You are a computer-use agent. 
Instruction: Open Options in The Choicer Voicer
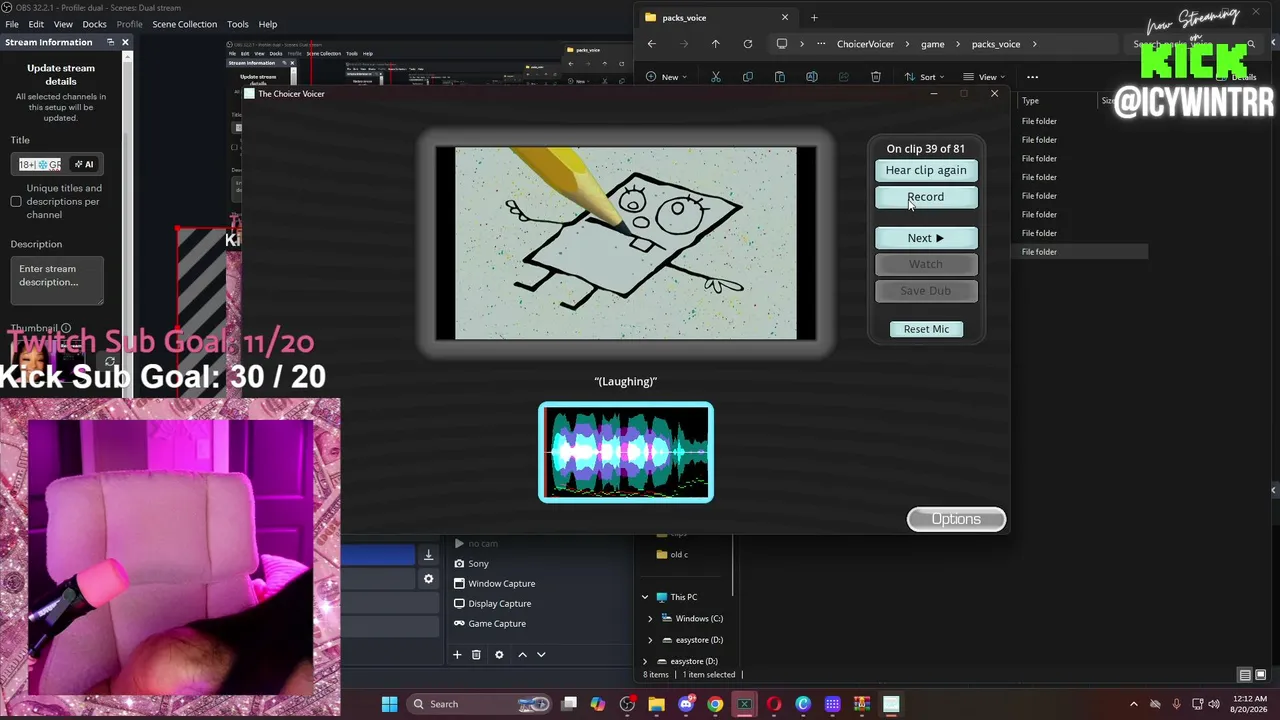point(956,519)
